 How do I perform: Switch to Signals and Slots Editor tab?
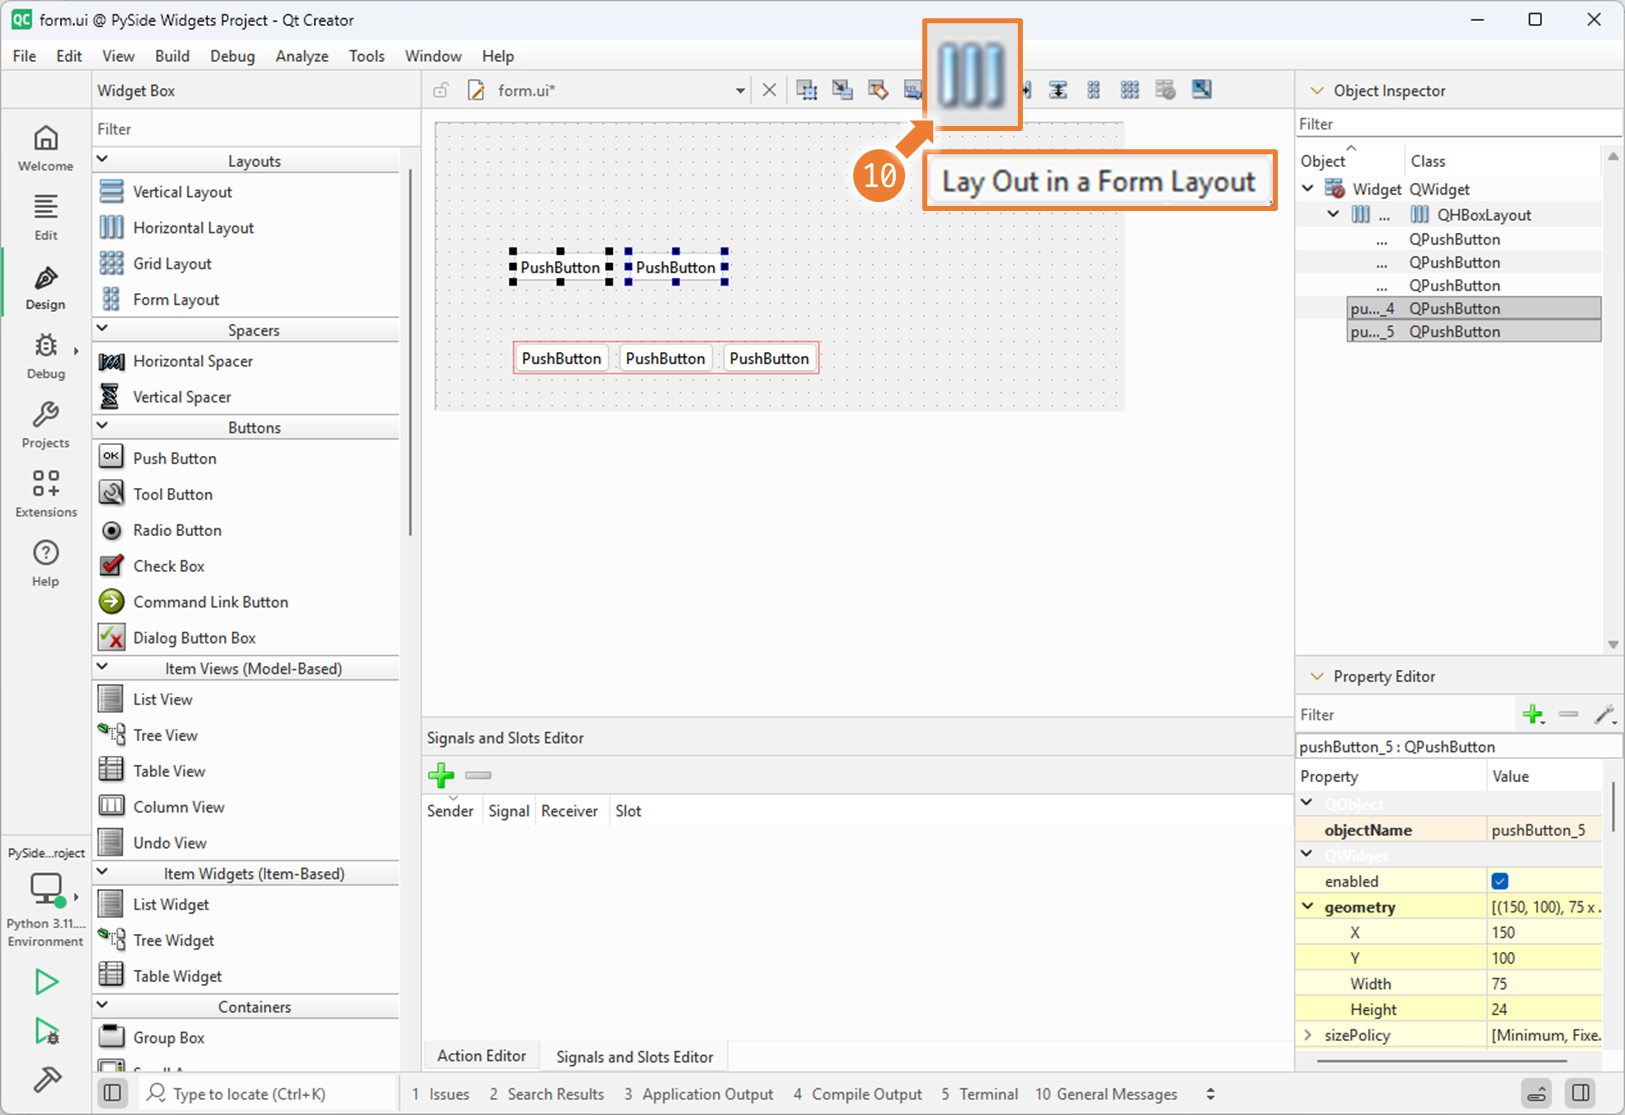point(634,1056)
